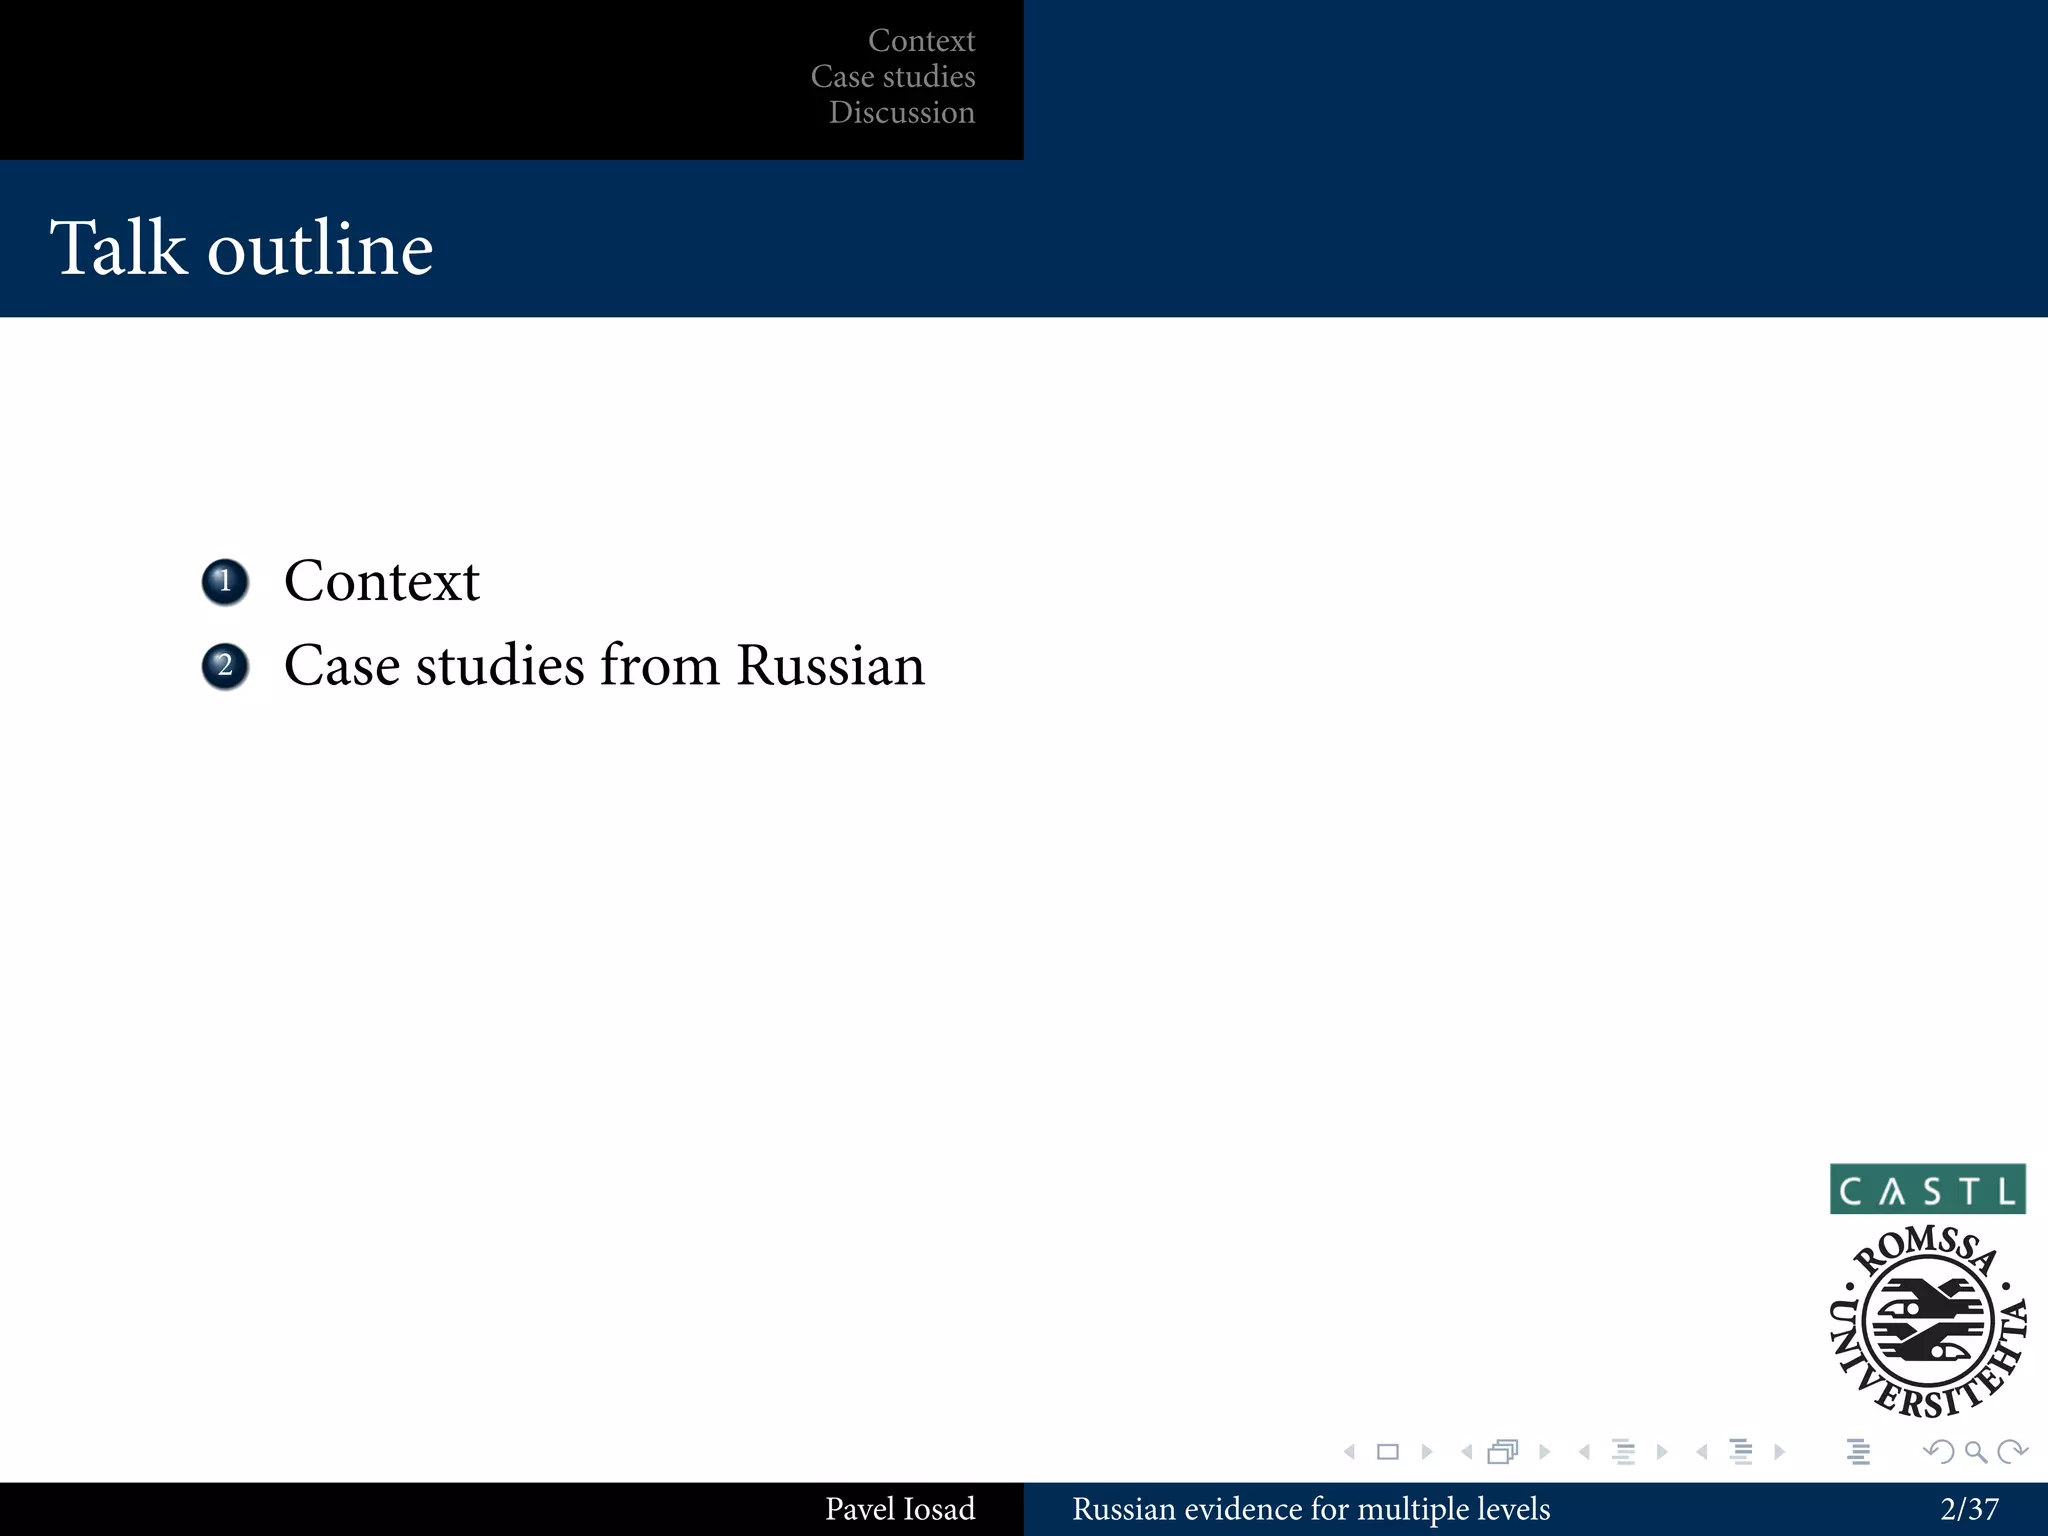
Task: Click the CASTL logo
Action: click(x=1928, y=1189)
